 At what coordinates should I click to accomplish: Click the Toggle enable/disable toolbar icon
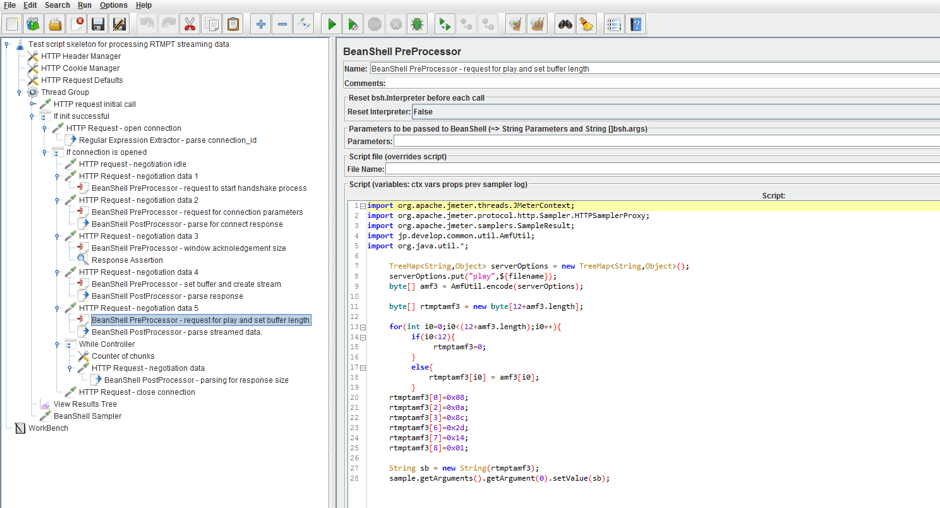[304, 25]
